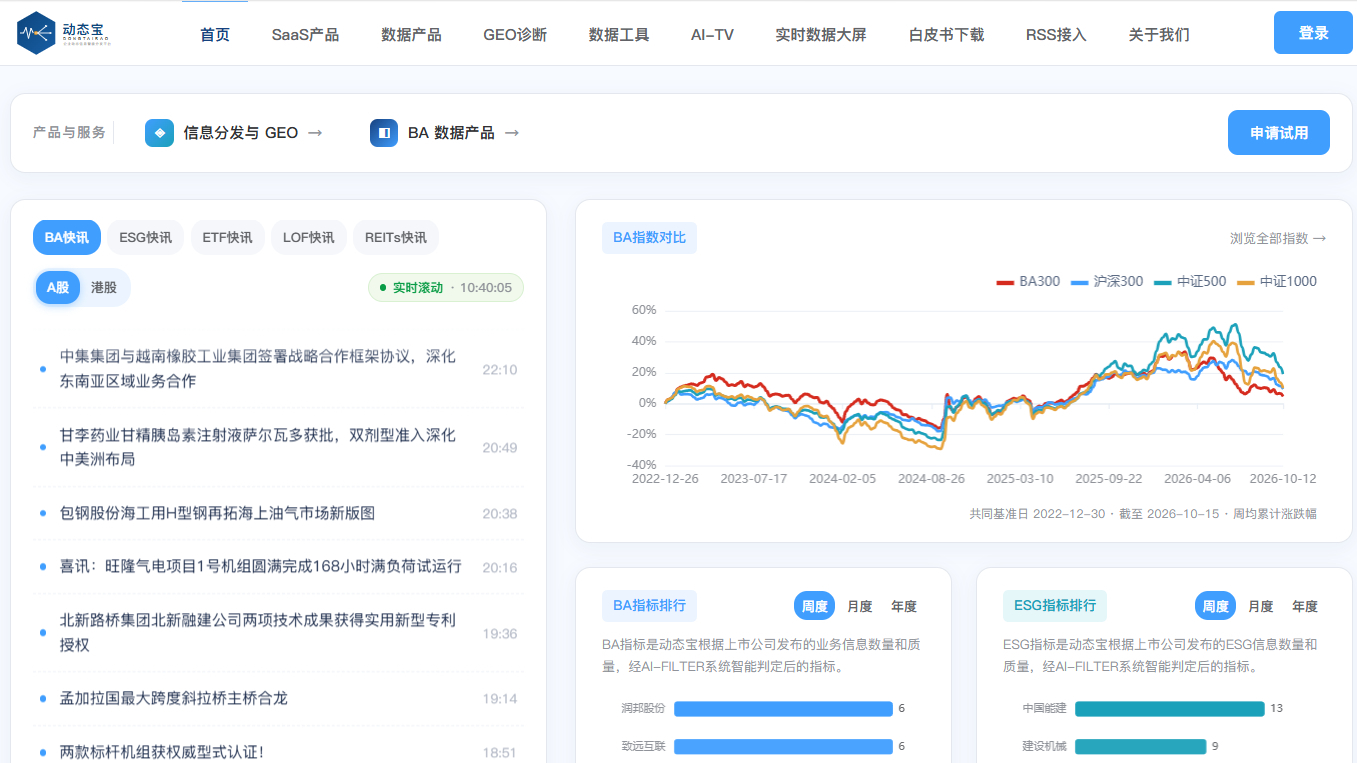This screenshot has width=1357, height=763.
Task: Select 年度 in BA指标排行 card
Action: [x=904, y=606]
